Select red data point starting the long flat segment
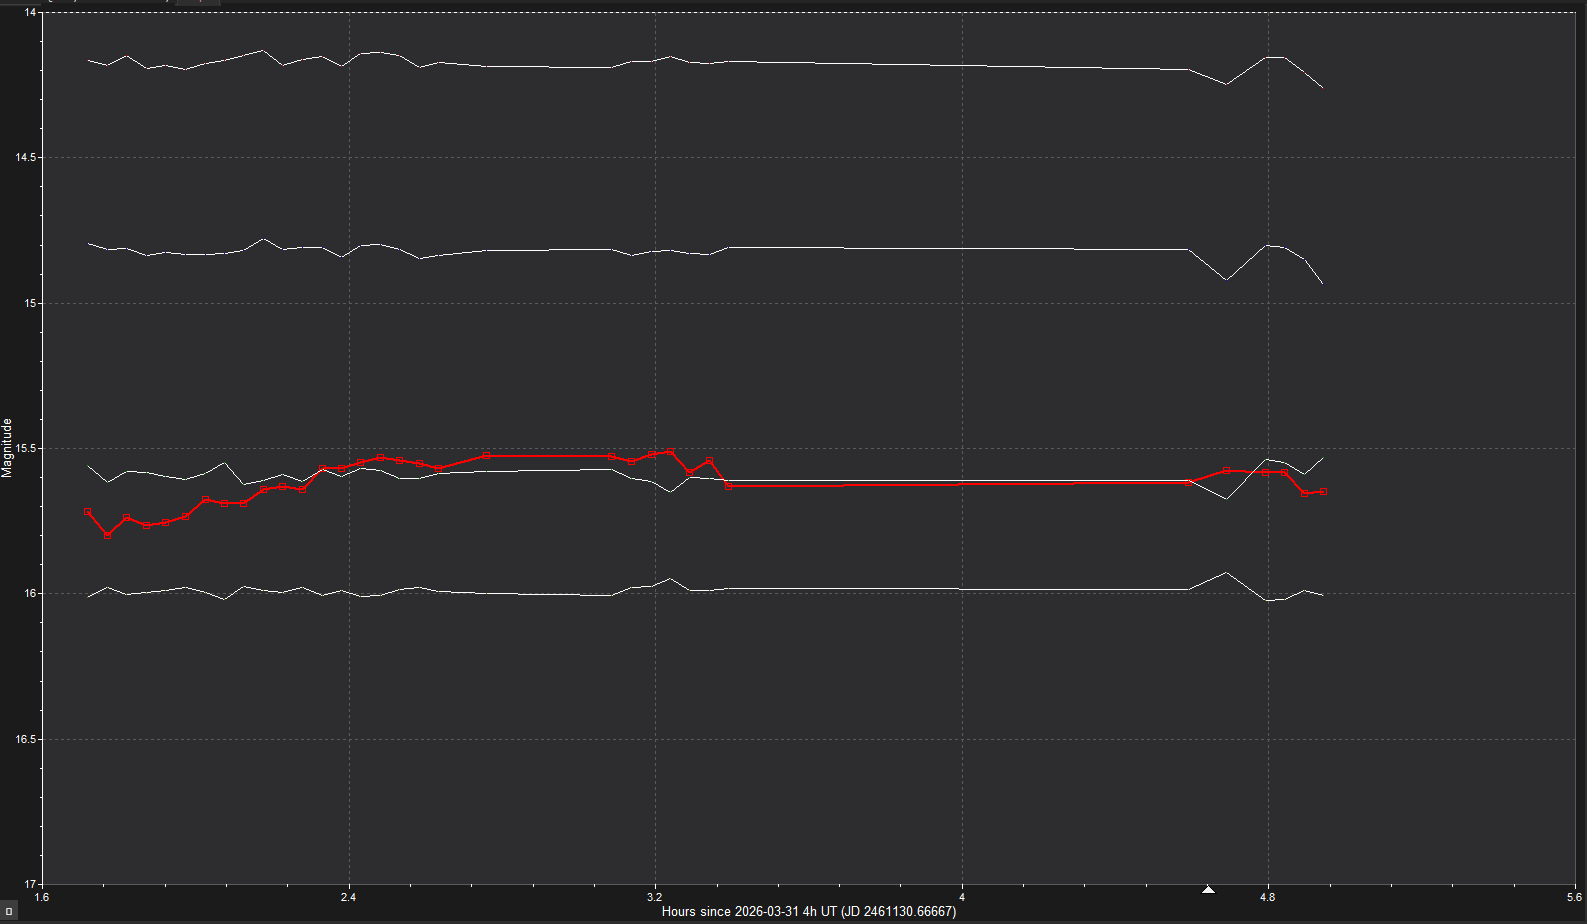1587x924 pixels. [728, 485]
